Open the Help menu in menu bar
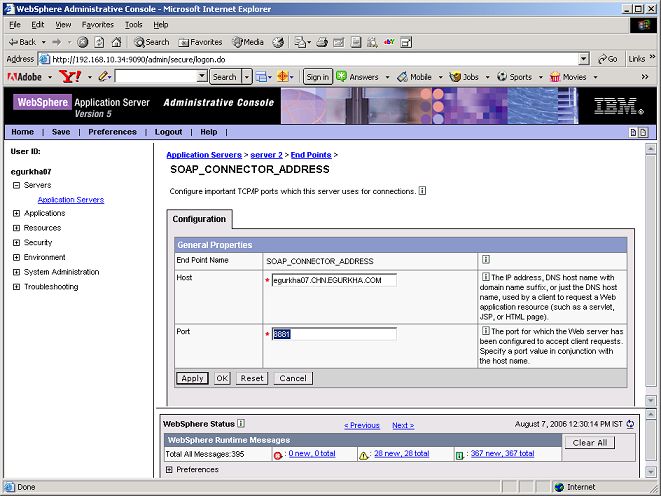Viewport: 661px width, 496px height. [161, 25]
